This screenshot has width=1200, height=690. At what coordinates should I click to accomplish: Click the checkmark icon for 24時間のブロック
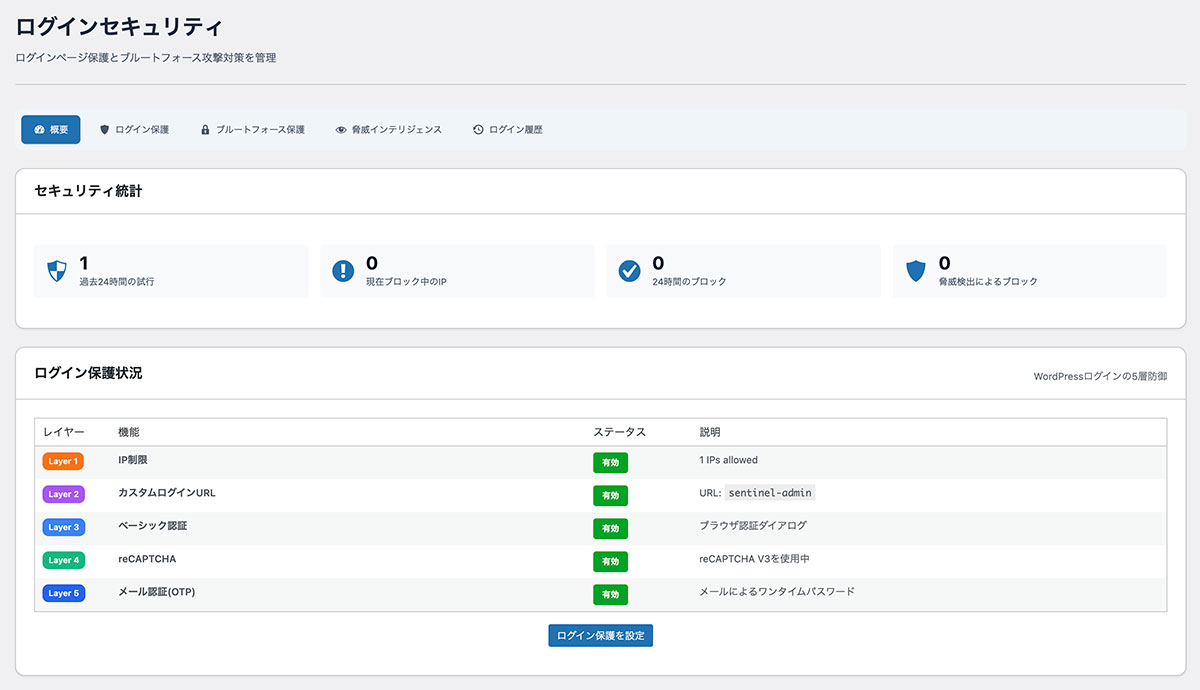point(629,271)
